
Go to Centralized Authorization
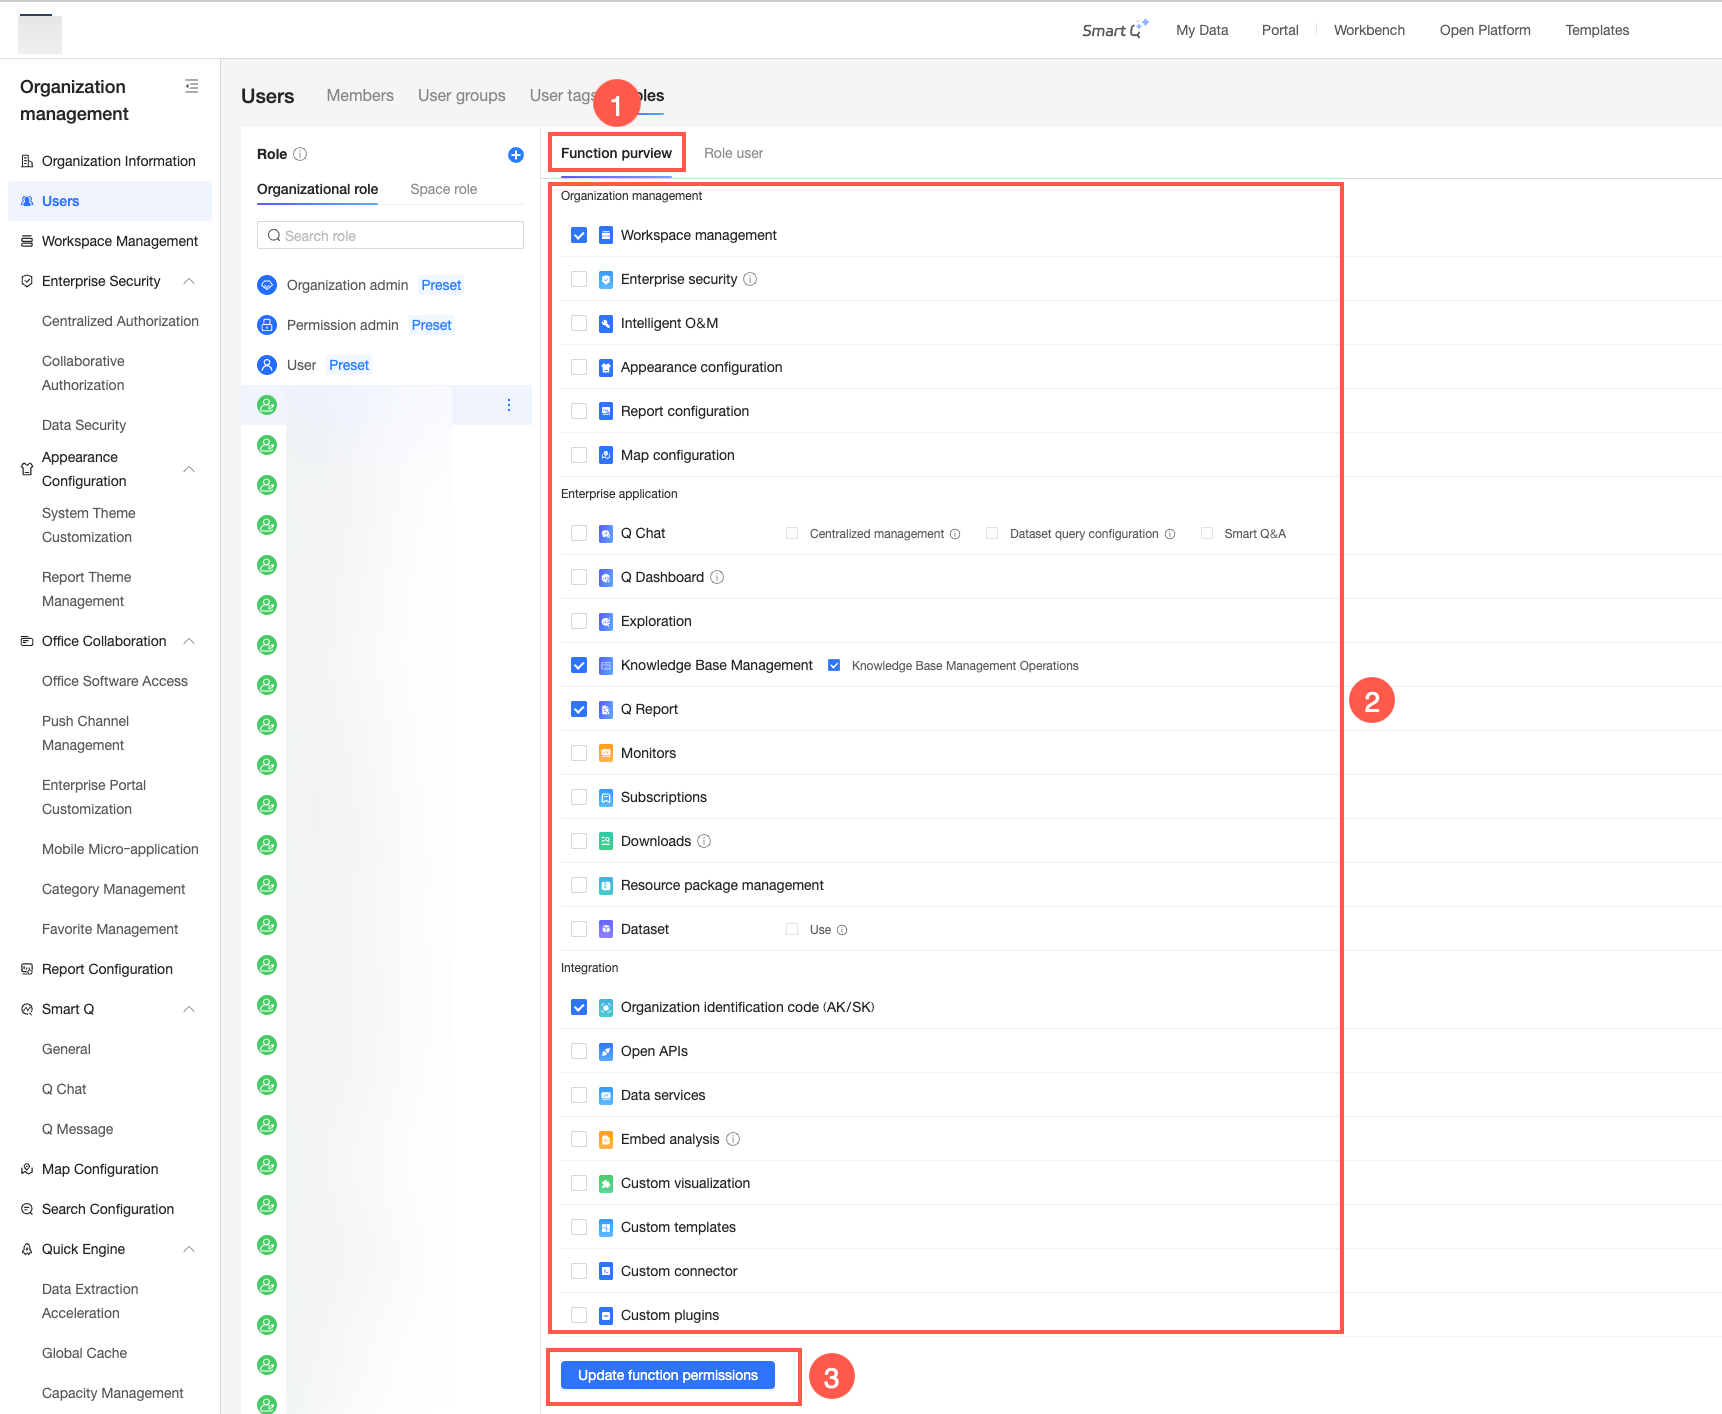click(x=120, y=321)
